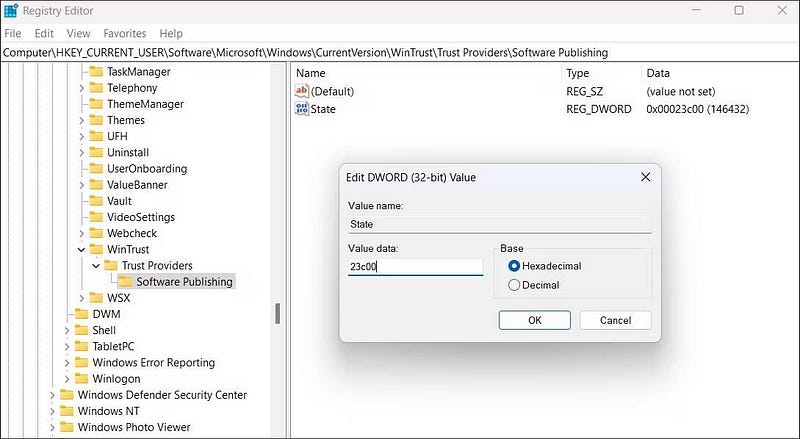Screen dimensions: 800x439
Task: Click the Windows Defender Security Center folder icon
Action: coord(67,395)
